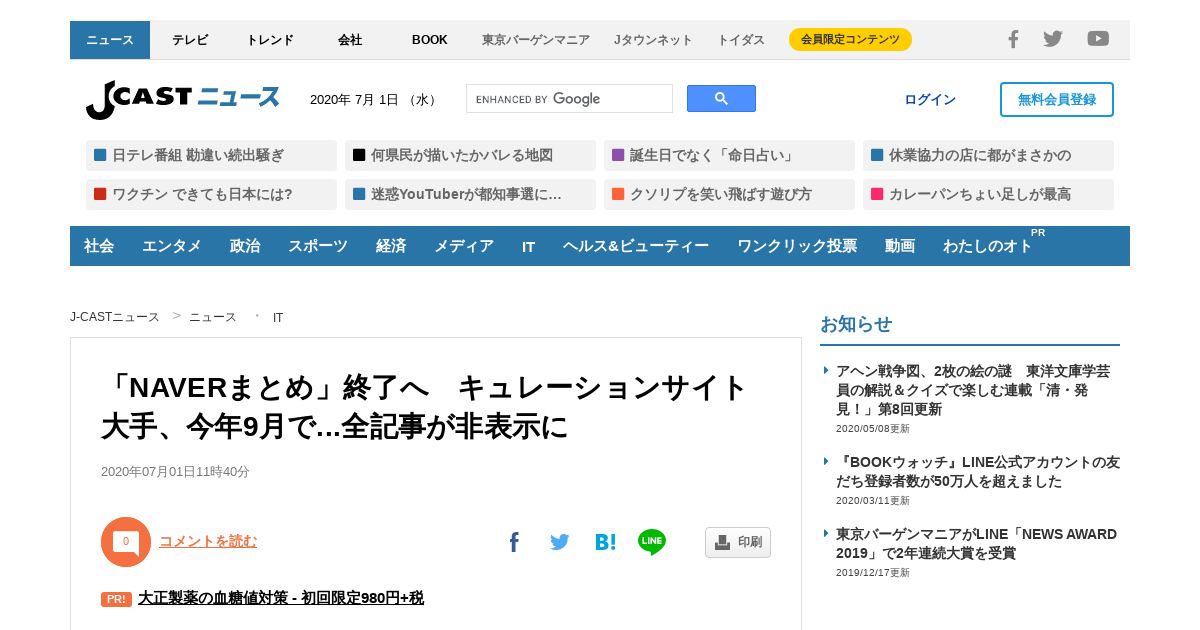The height and width of the screenshot is (630, 1200).
Task: Click the ログイン link
Action: [930, 100]
